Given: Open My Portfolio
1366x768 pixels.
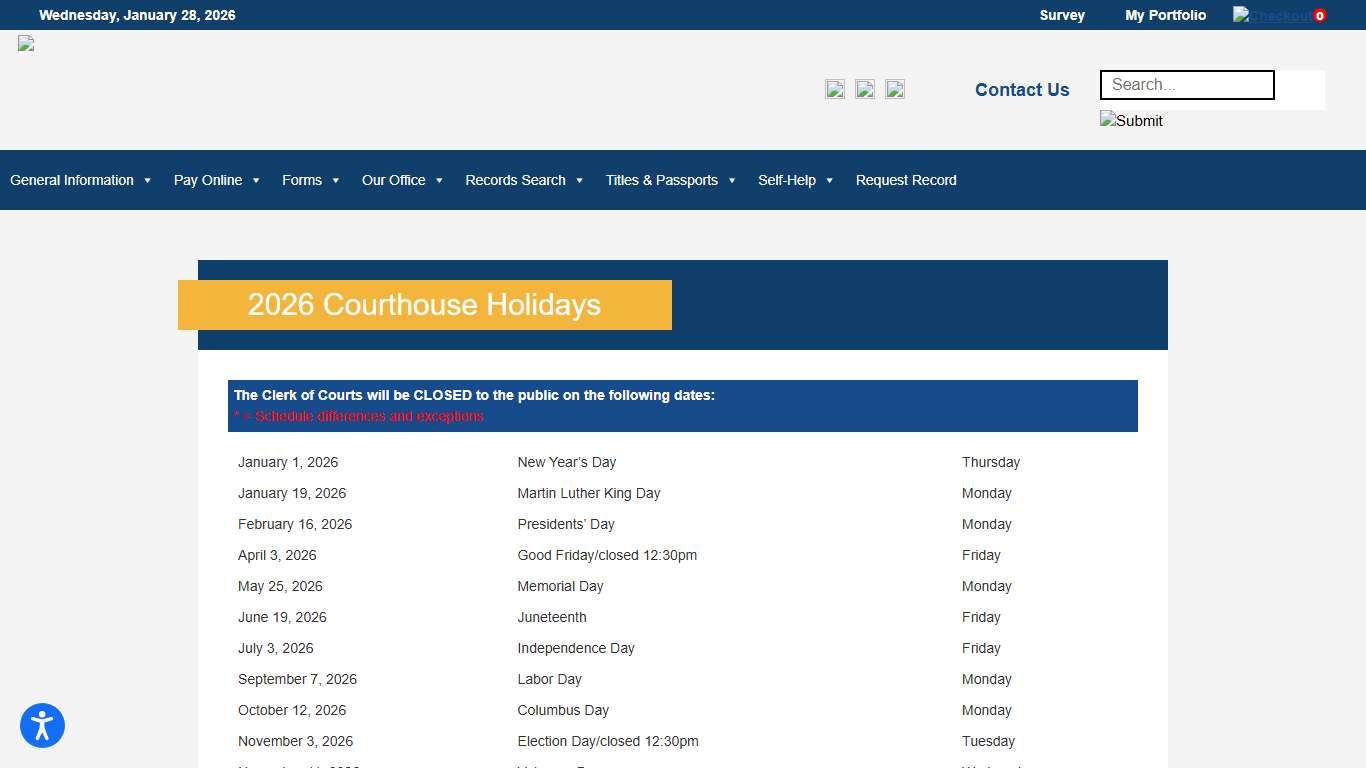Looking at the screenshot, I should click(x=1165, y=15).
